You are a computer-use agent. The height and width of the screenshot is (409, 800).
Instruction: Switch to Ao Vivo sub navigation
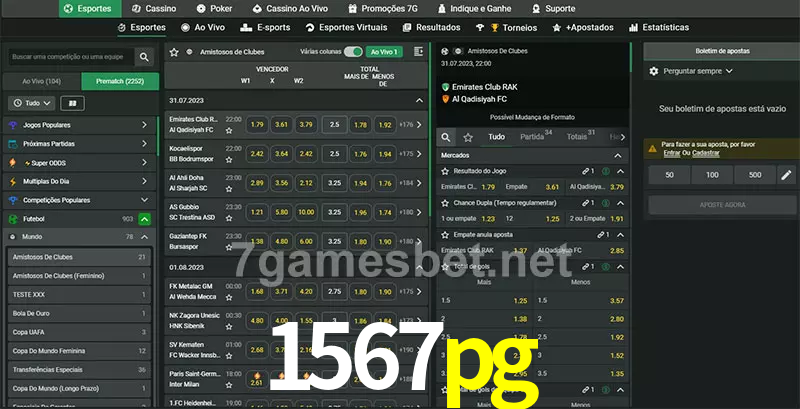203,28
